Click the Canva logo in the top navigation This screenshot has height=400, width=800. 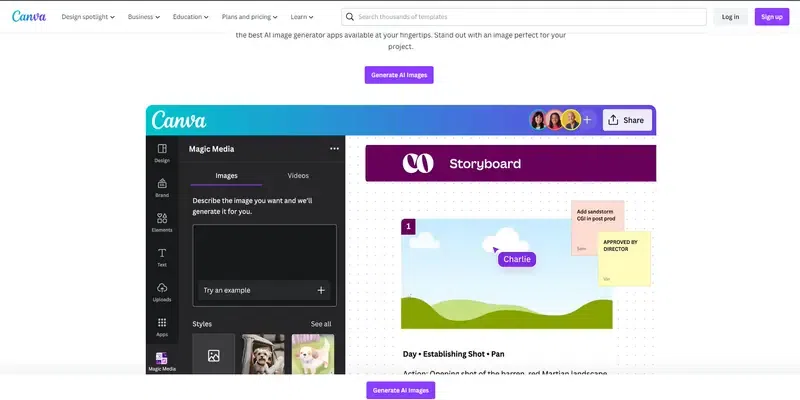coord(29,16)
